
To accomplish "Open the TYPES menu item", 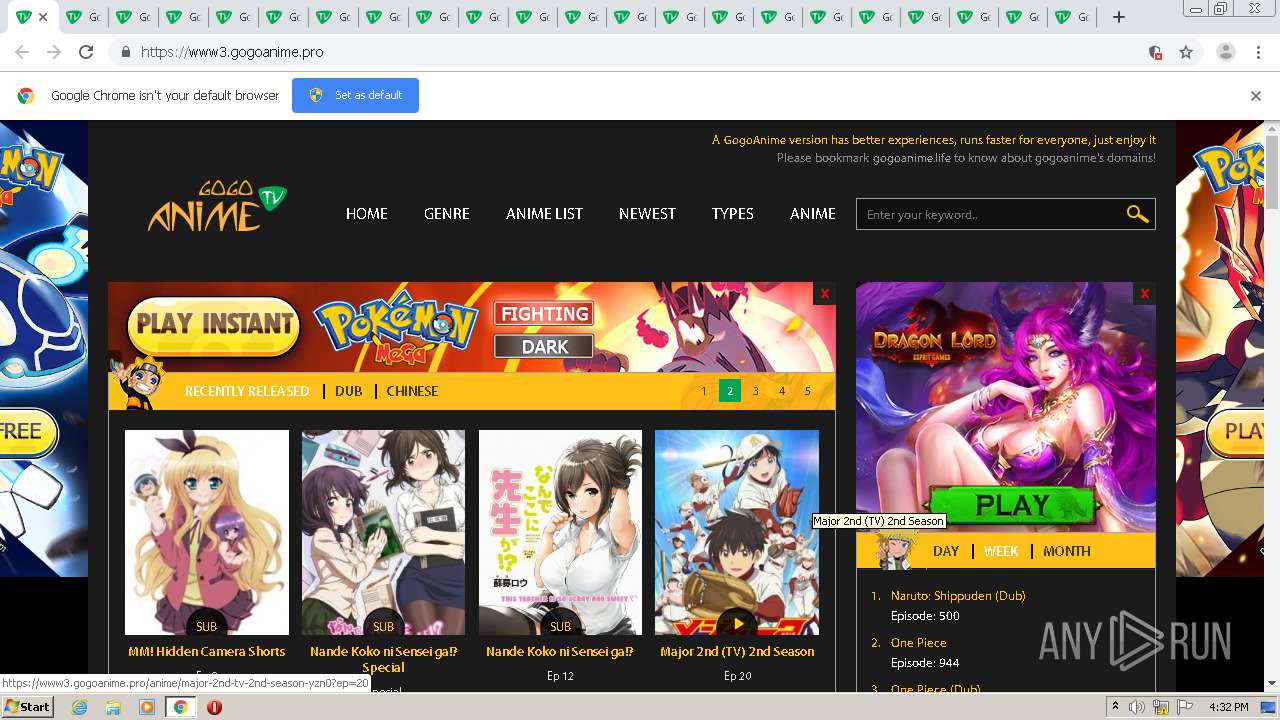I will 733,213.
